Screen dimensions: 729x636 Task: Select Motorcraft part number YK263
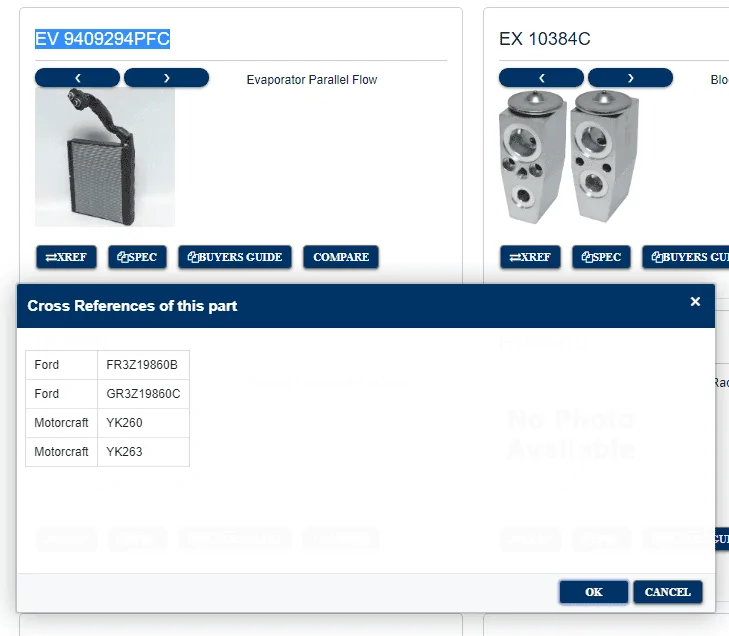coord(124,451)
